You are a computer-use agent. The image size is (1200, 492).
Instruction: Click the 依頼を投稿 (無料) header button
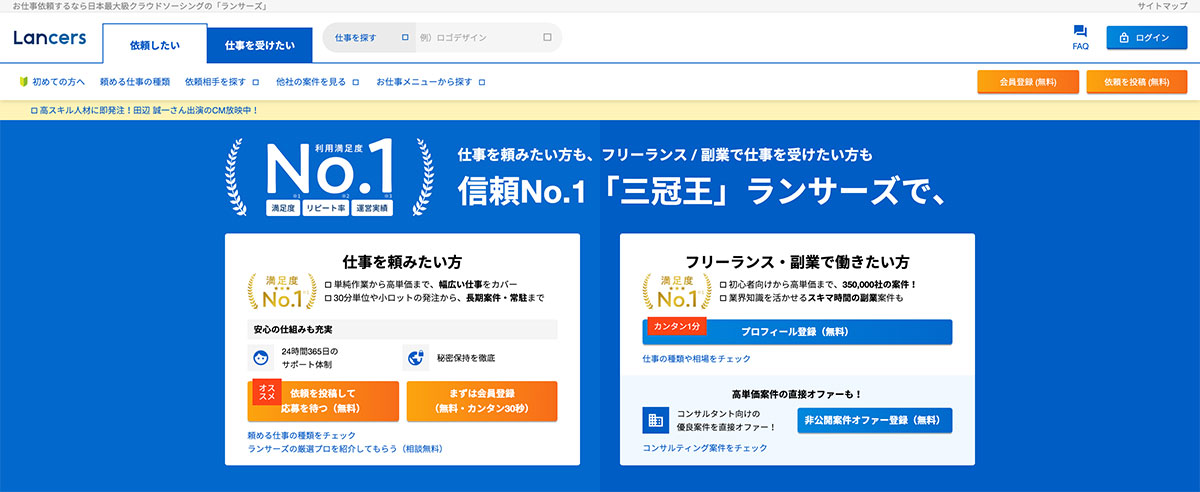[1137, 82]
